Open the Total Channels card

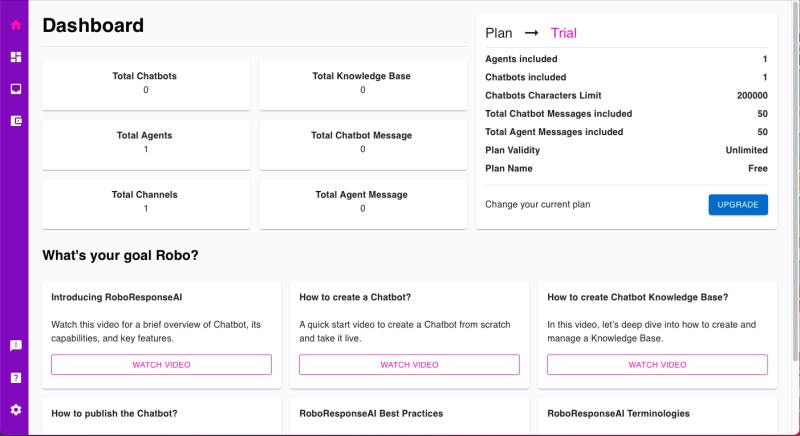(146, 203)
